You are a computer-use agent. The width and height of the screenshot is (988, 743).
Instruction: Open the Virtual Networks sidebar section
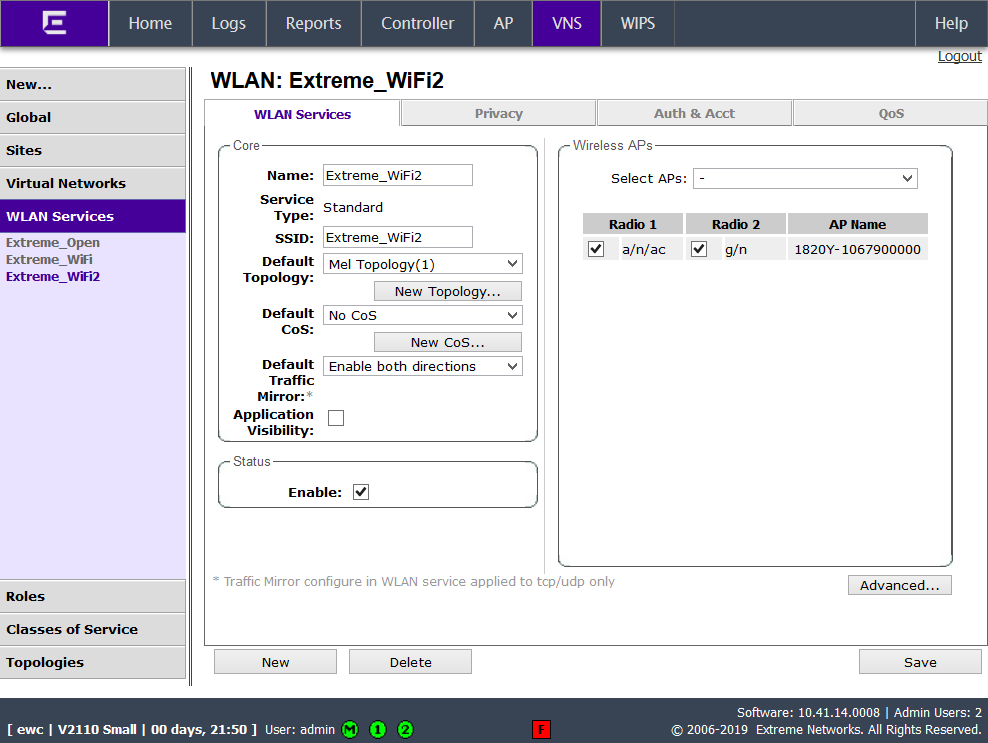[93, 183]
